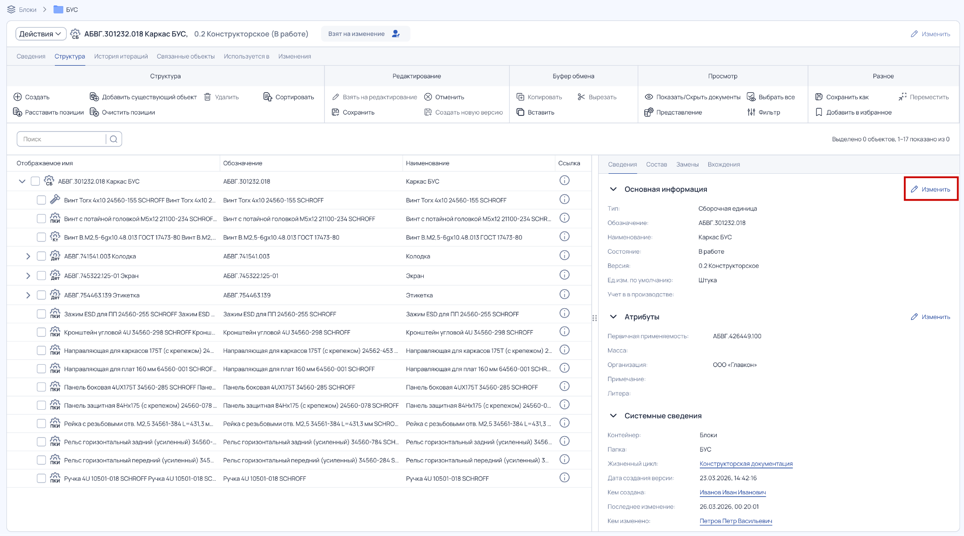Open Иванов Иван Иванович user link
964x536 pixels.
click(x=732, y=492)
